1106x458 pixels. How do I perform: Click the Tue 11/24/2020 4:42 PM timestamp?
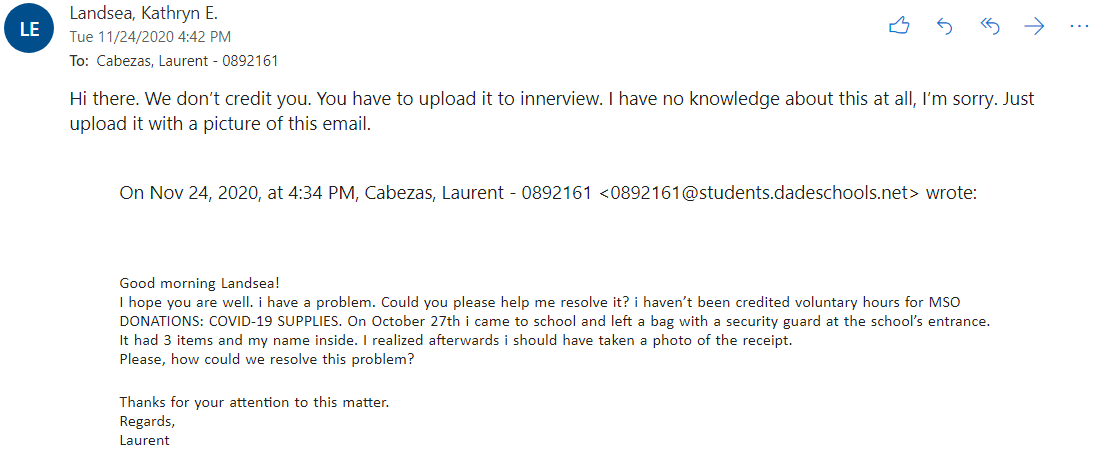pos(150,37)
